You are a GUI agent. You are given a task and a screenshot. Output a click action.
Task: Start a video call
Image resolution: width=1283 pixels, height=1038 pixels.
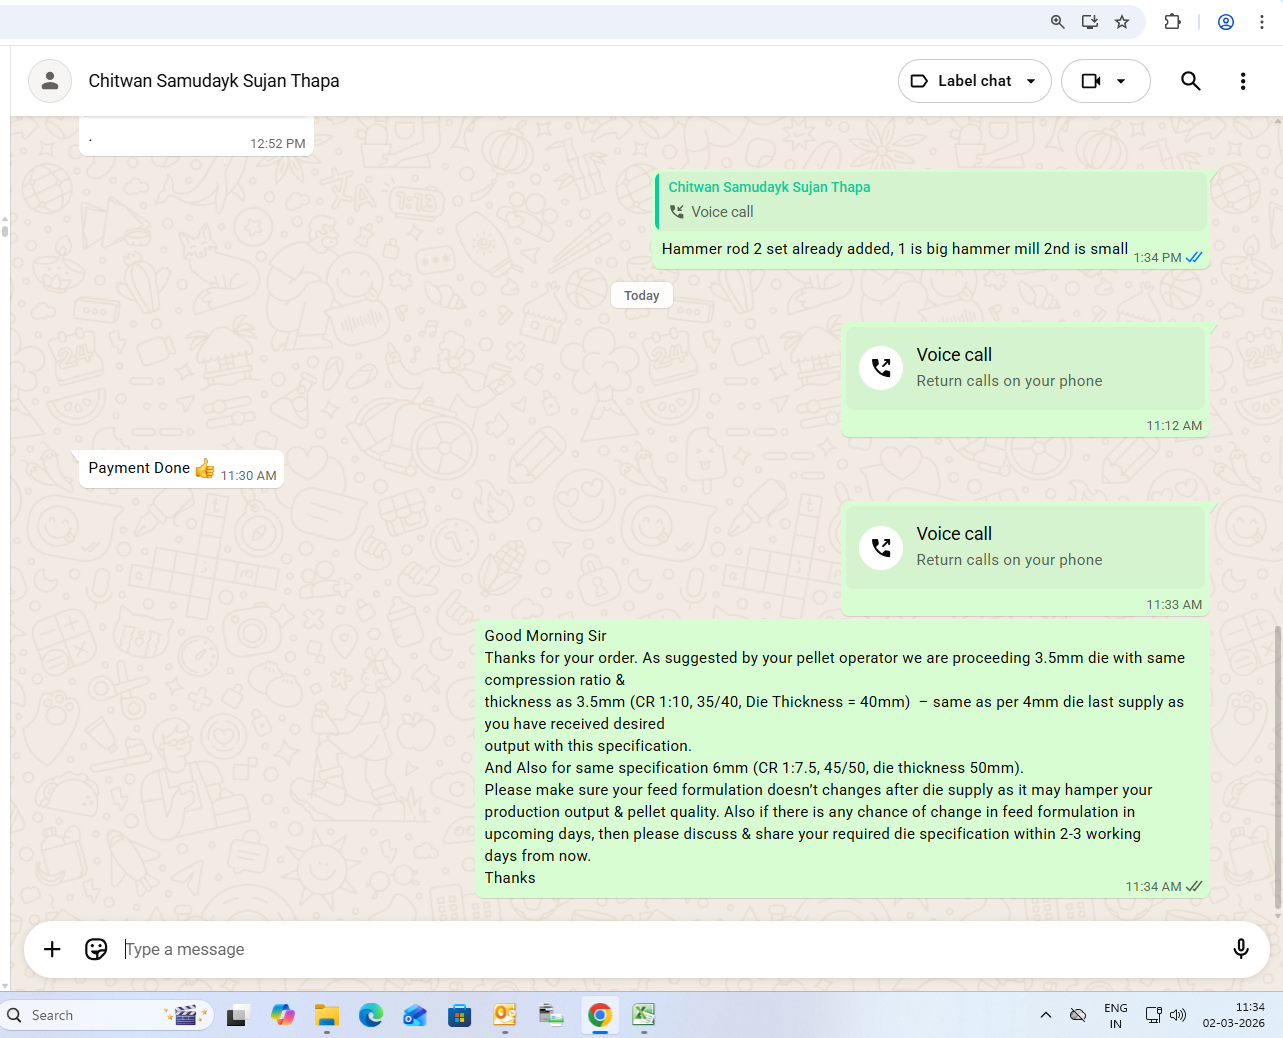[1091, 81]
